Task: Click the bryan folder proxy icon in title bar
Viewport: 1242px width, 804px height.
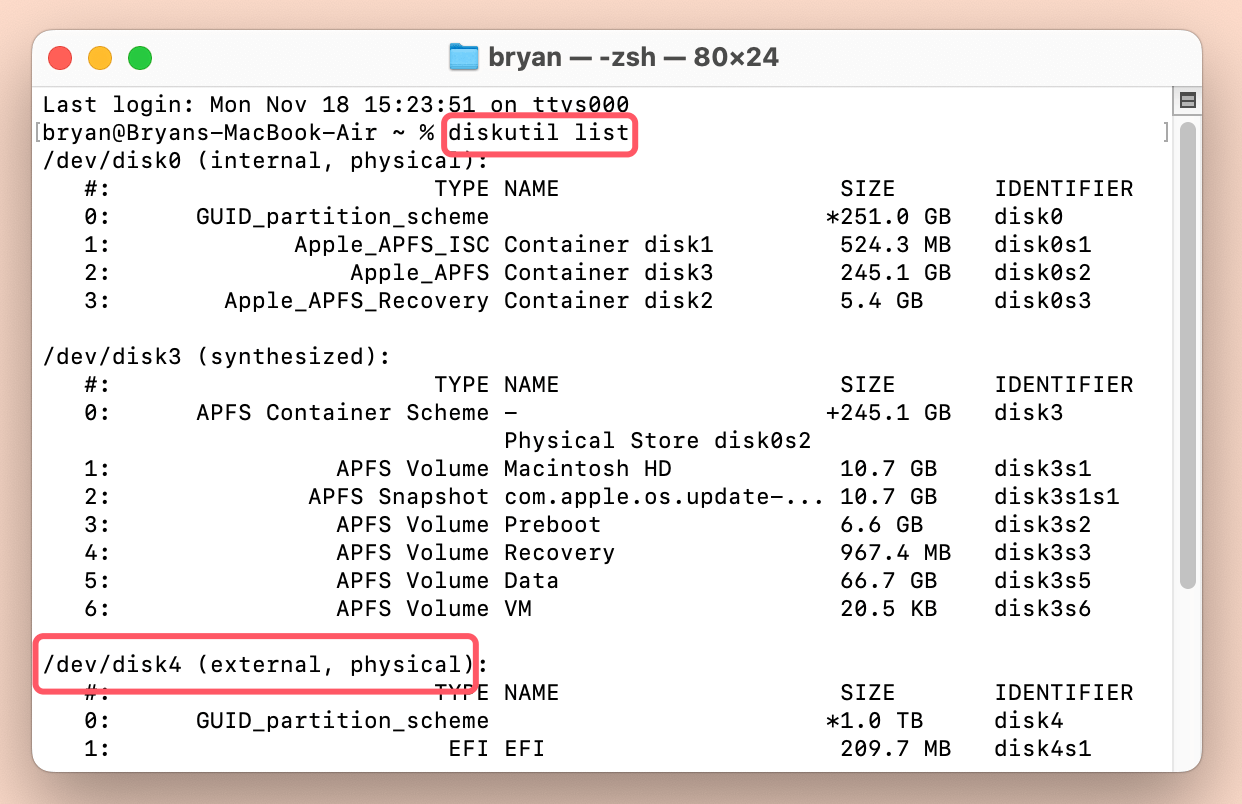Action: (x=462, y=57)
